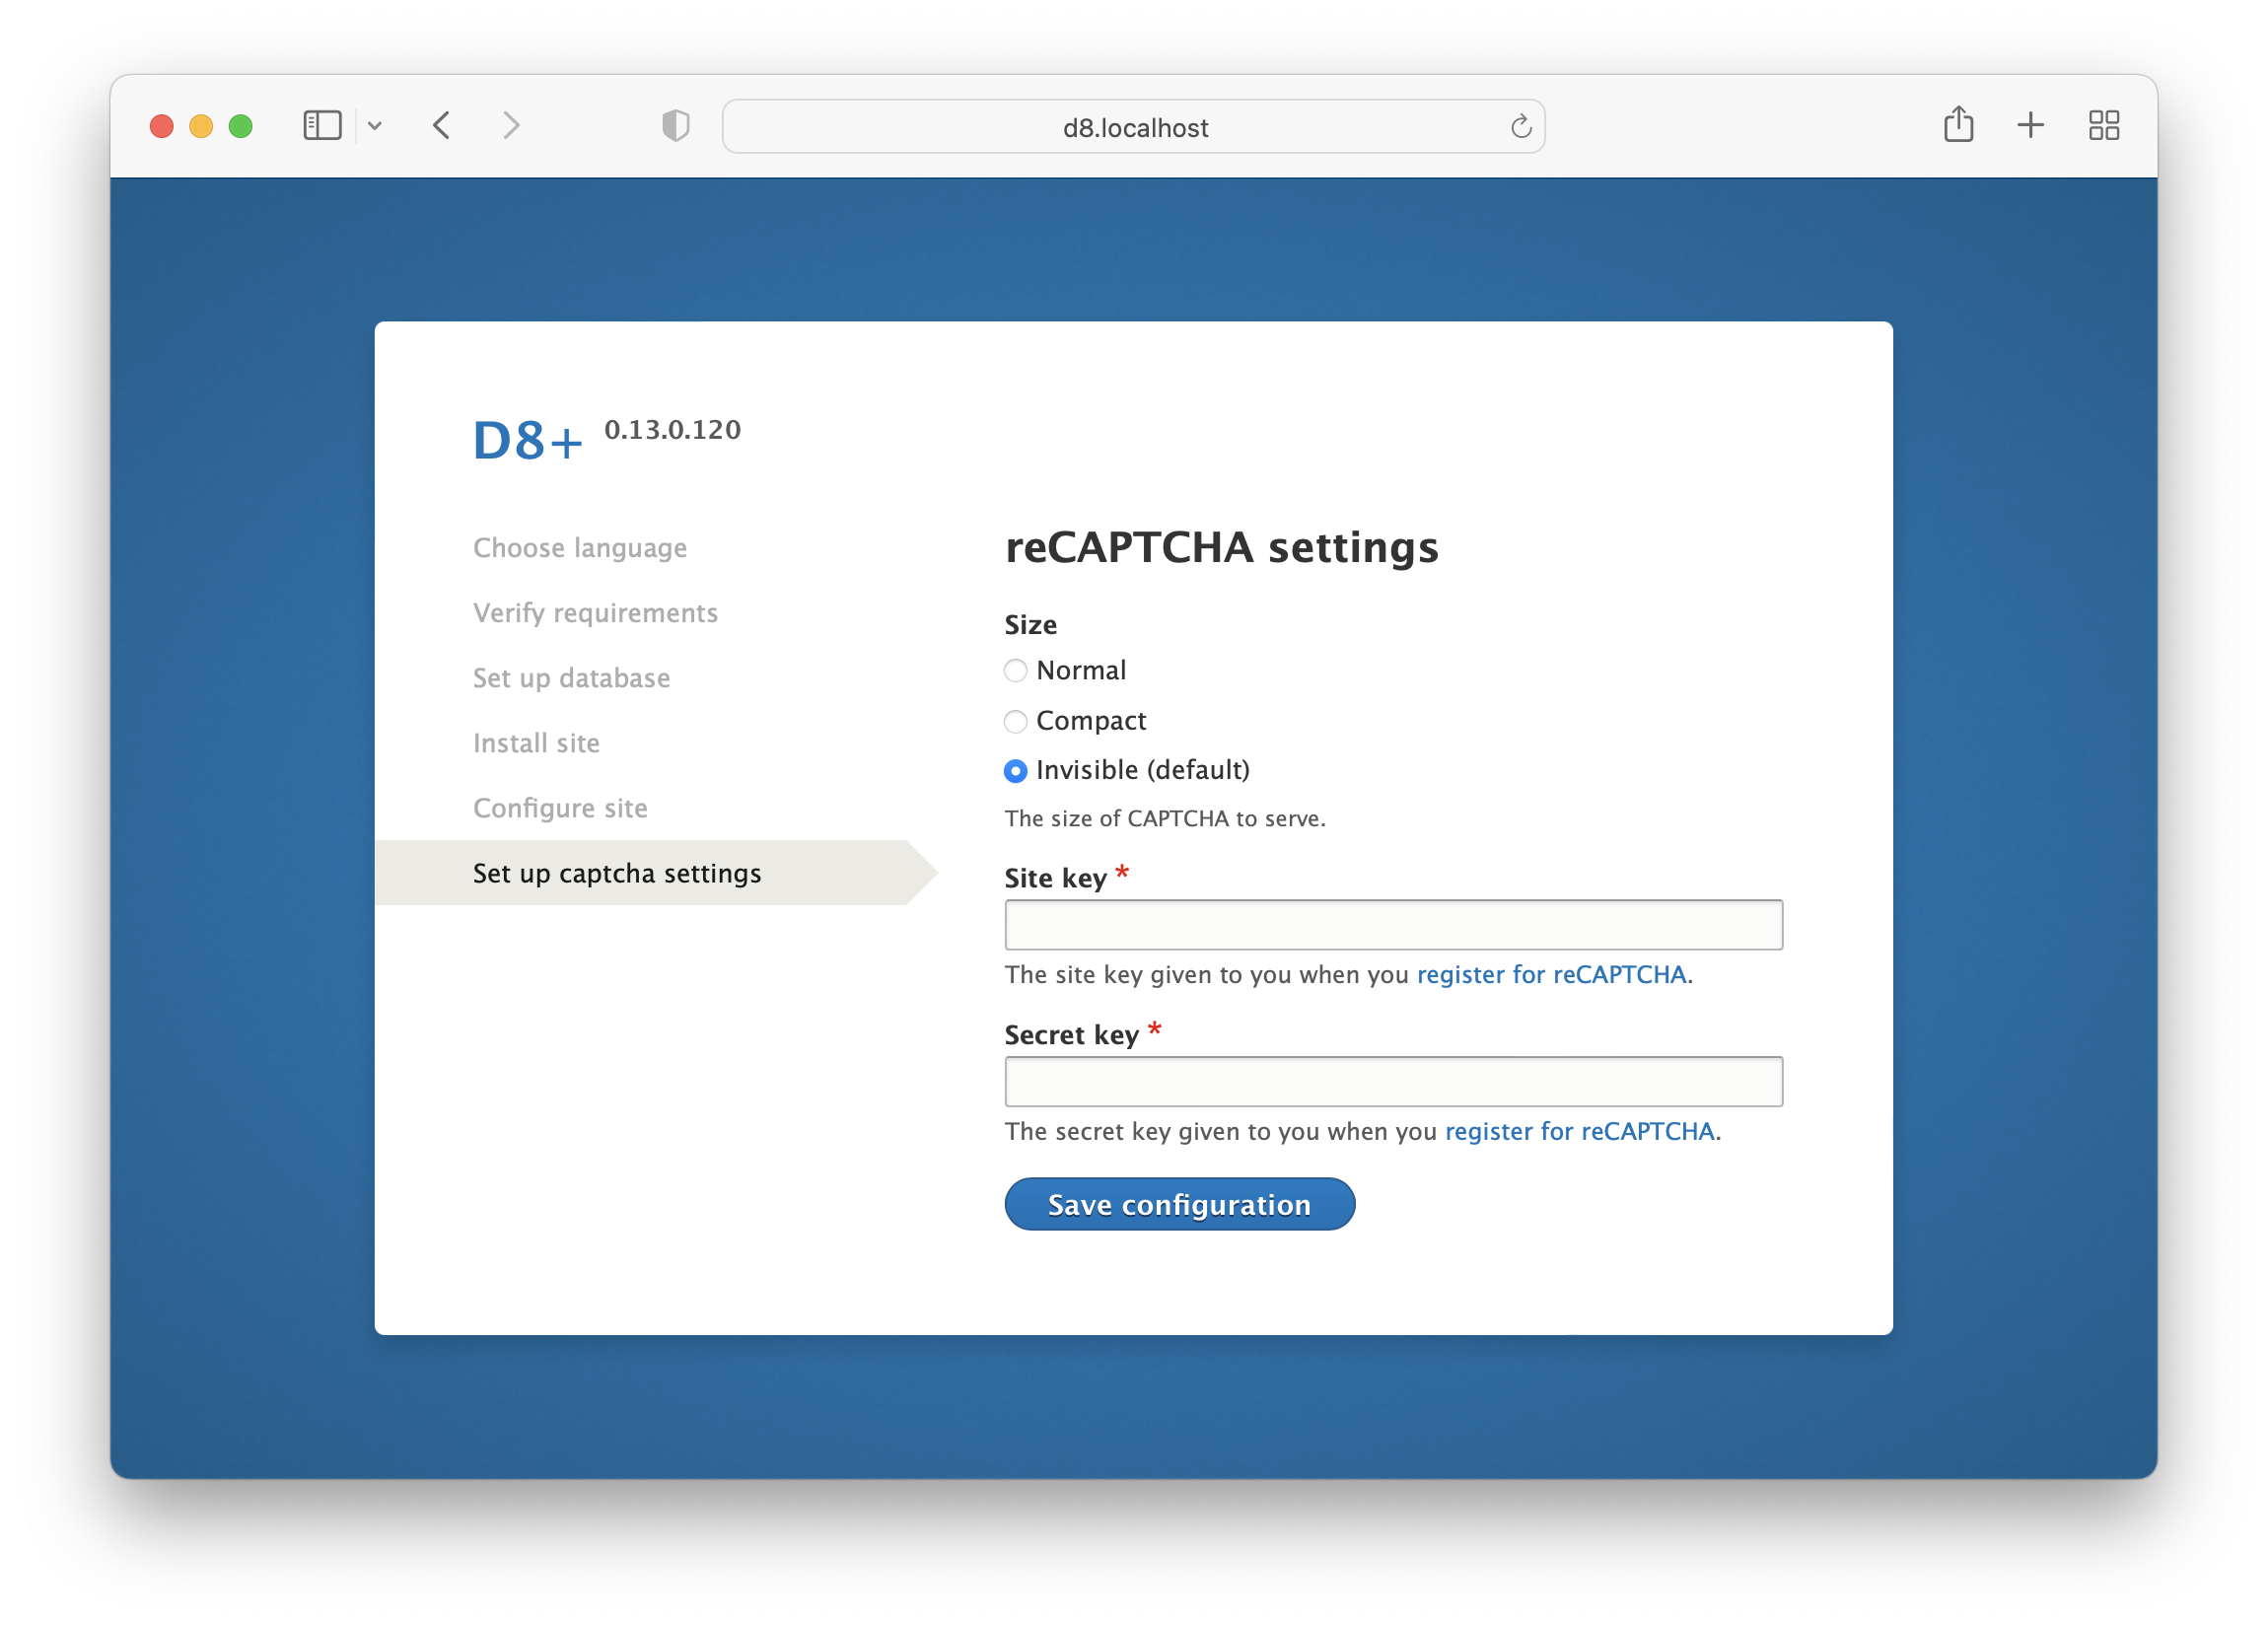Image resolution: width=2268 pixels, height=1625 pixels.
Task: Focus the Secret key text field
Action: point(1393,1082)
